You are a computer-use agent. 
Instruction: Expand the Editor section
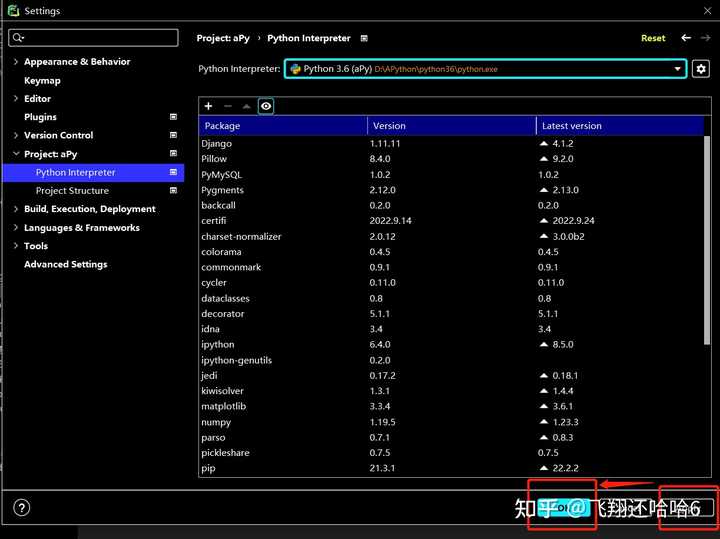(16, 98)
